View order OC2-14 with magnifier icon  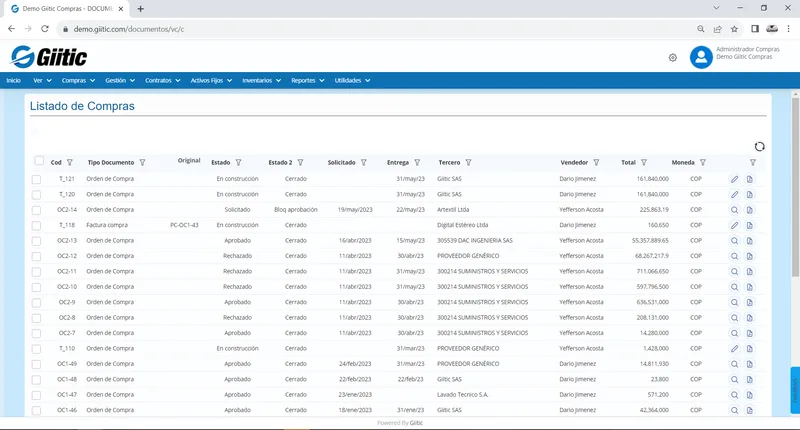pyautogui.click(x=734, y=210)
